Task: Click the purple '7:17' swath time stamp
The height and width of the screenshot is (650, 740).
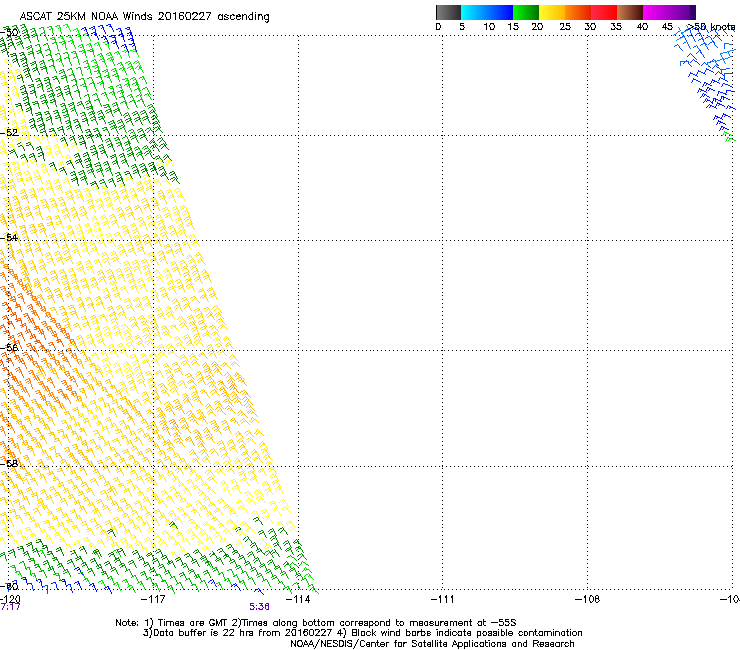Action: [x=11, y=607]
